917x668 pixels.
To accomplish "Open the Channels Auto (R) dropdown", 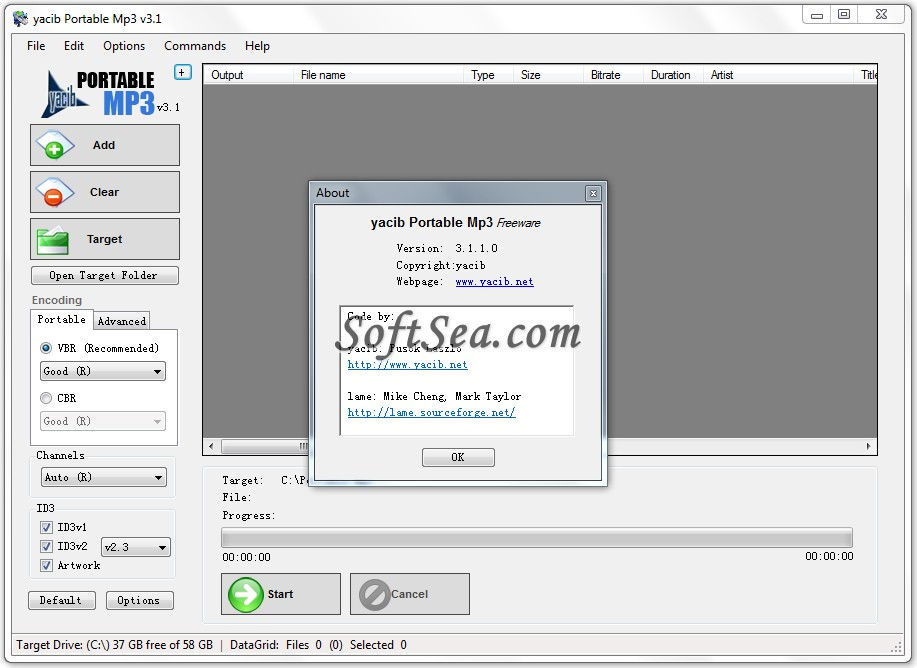I will coord(104,477).
